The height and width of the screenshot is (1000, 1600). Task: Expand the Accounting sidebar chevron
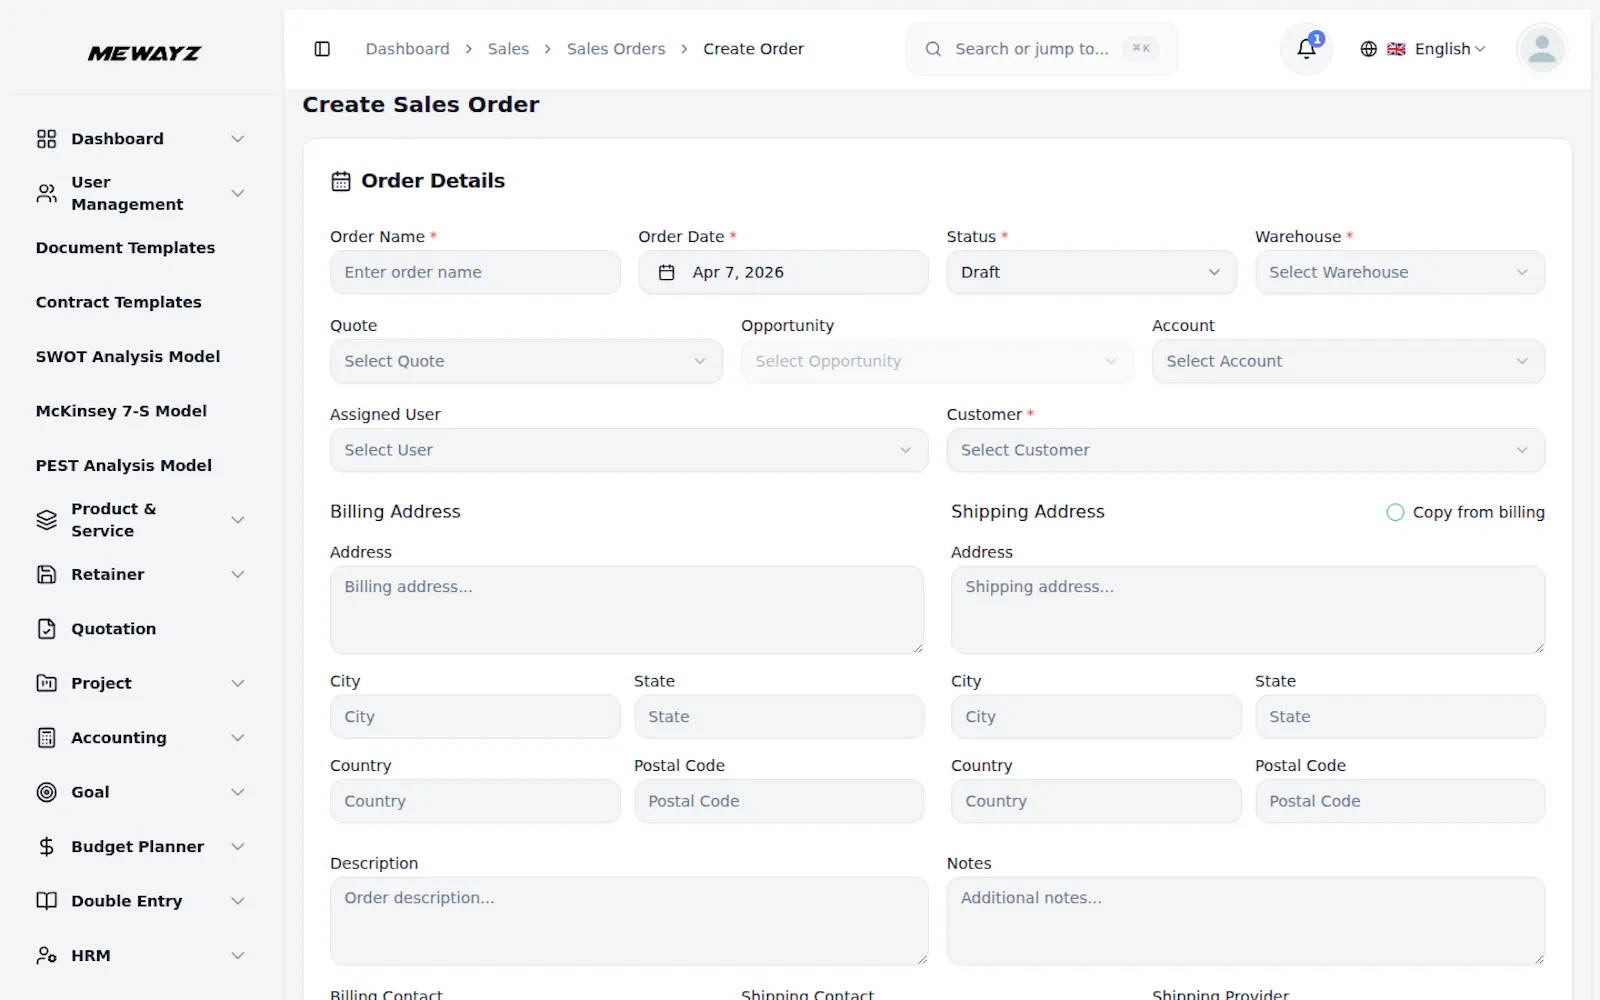[x=238, y=738]
